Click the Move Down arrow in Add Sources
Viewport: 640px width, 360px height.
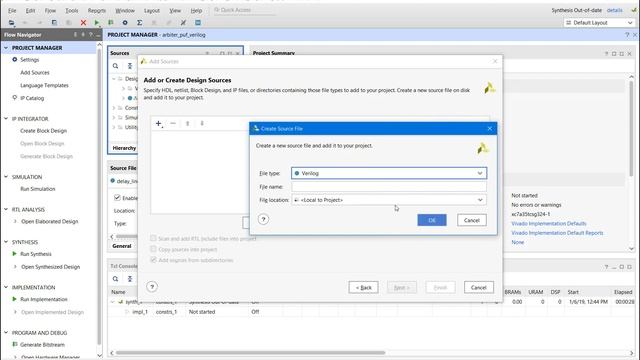point(202,123)
